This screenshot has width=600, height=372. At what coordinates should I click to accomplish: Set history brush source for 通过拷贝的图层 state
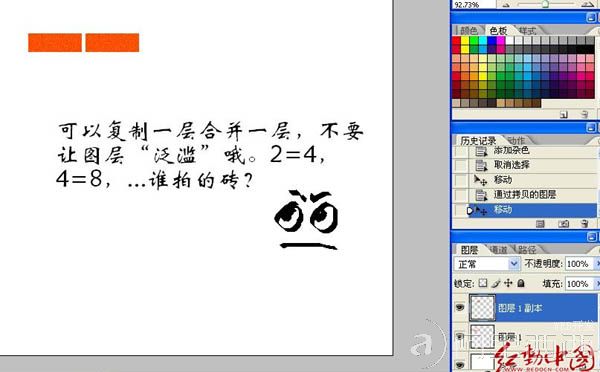pos(460,195)
